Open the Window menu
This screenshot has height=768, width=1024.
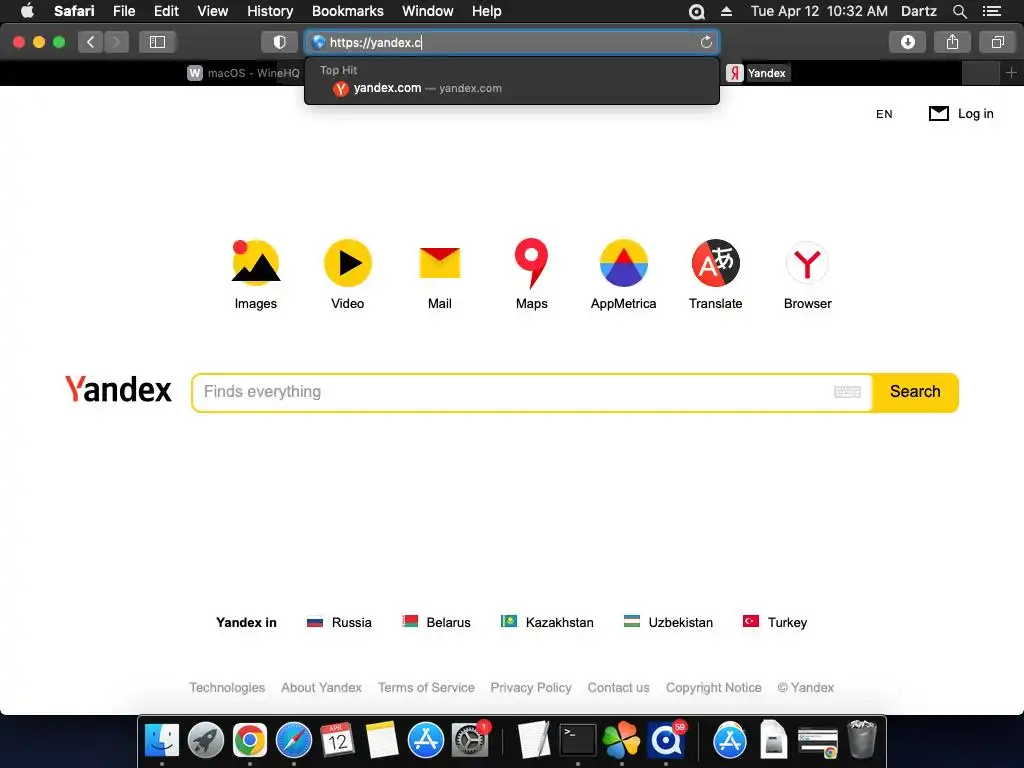427,11
